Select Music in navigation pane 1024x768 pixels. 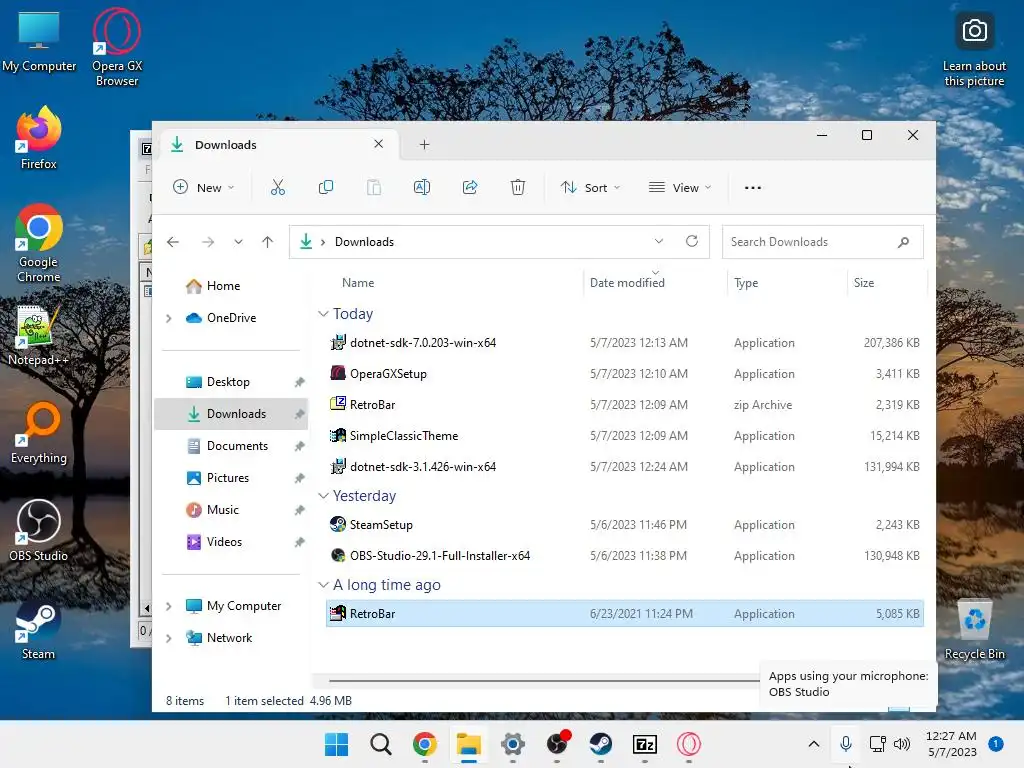point(231,510)
